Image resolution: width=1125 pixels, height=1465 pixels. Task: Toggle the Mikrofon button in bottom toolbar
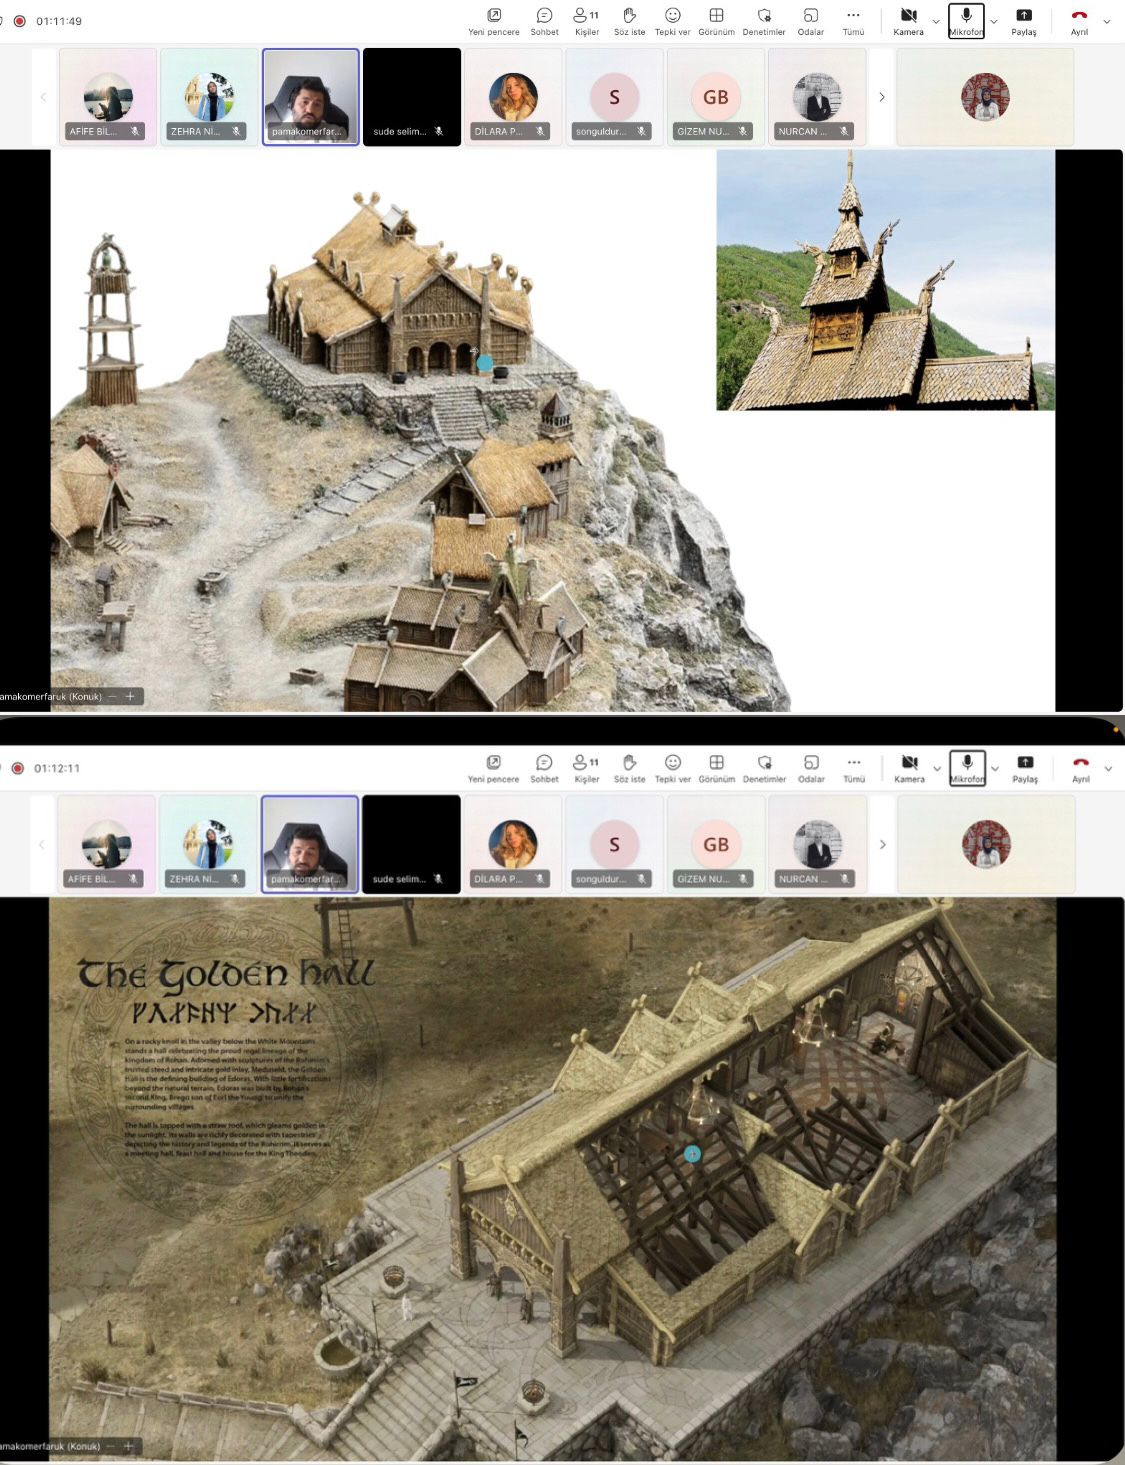click(x=967, y=767)
